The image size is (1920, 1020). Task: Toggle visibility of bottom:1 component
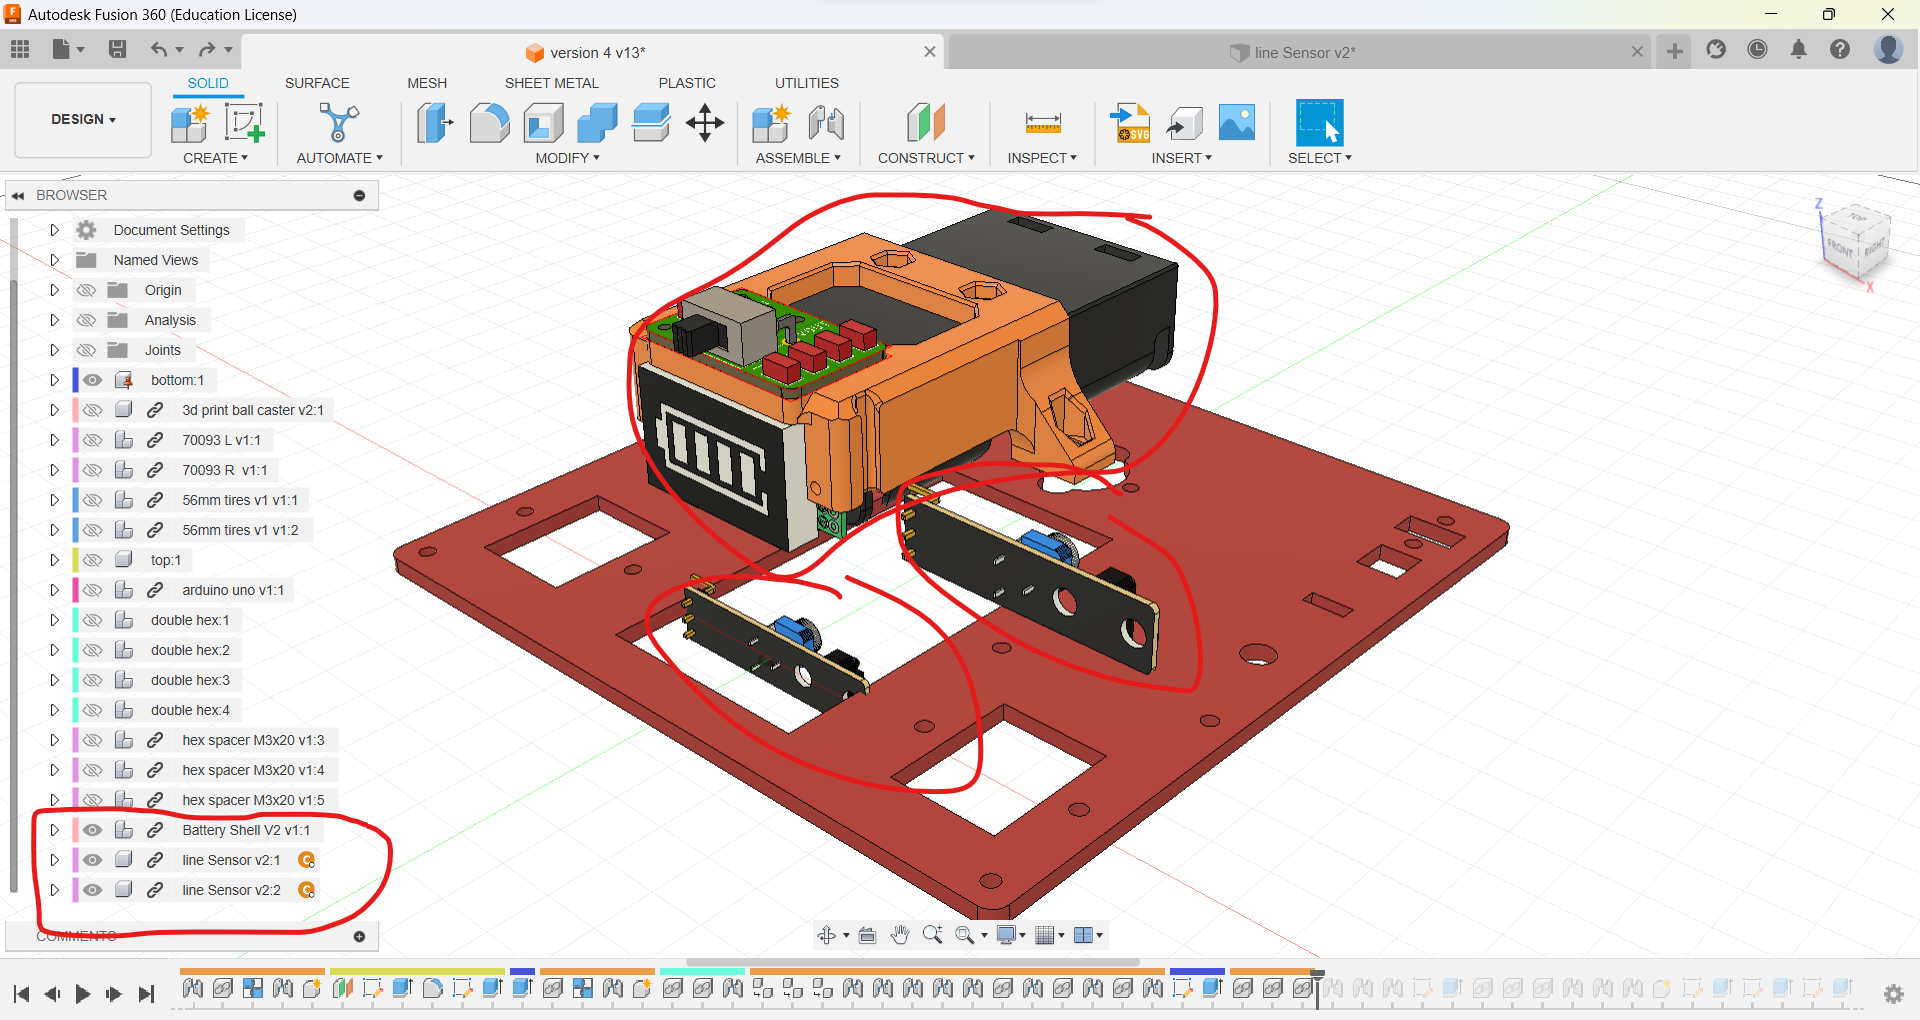(93, 380)
